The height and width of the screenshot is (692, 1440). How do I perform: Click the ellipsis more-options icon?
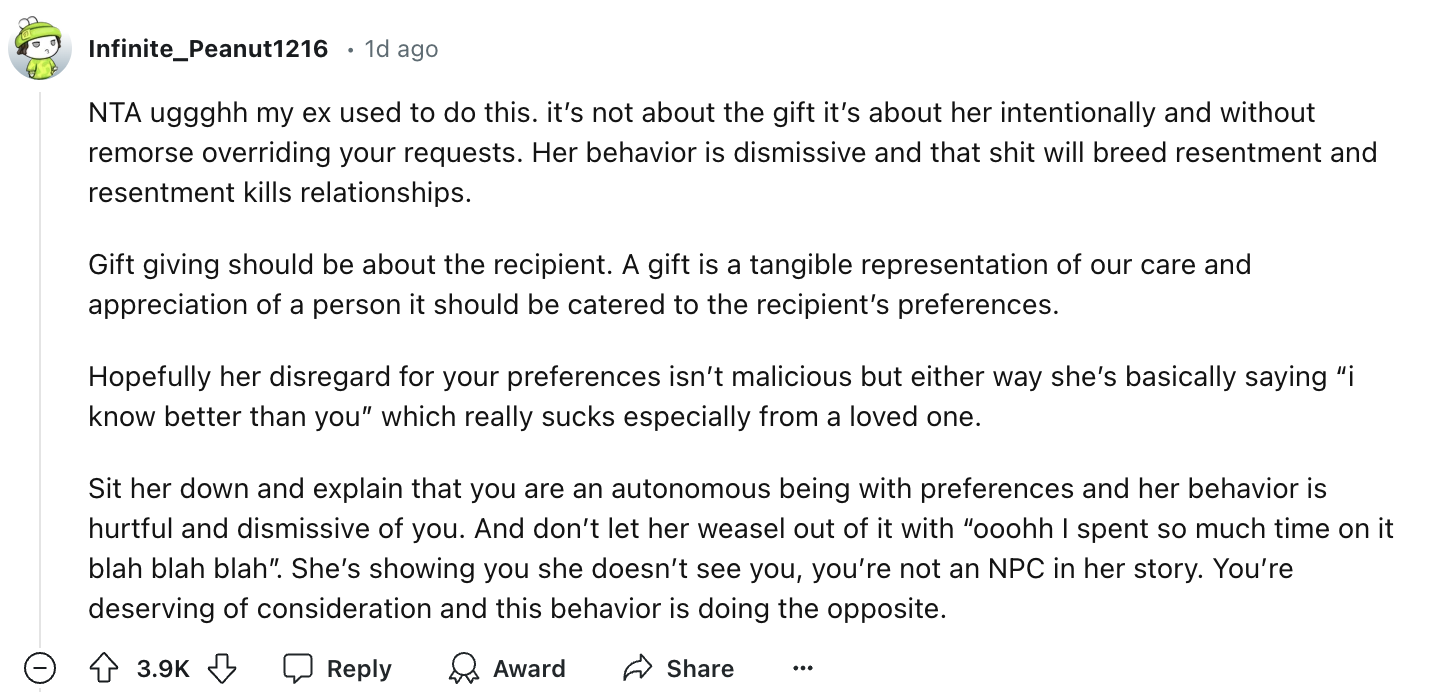point(804,668)
